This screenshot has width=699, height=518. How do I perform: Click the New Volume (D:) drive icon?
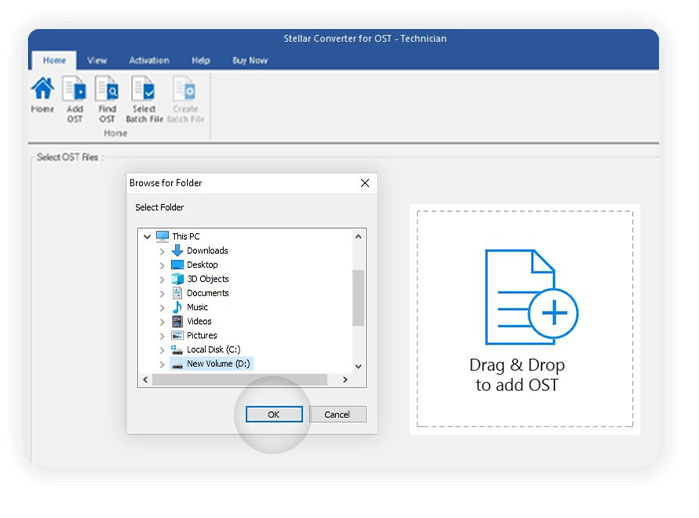(177, 365)
